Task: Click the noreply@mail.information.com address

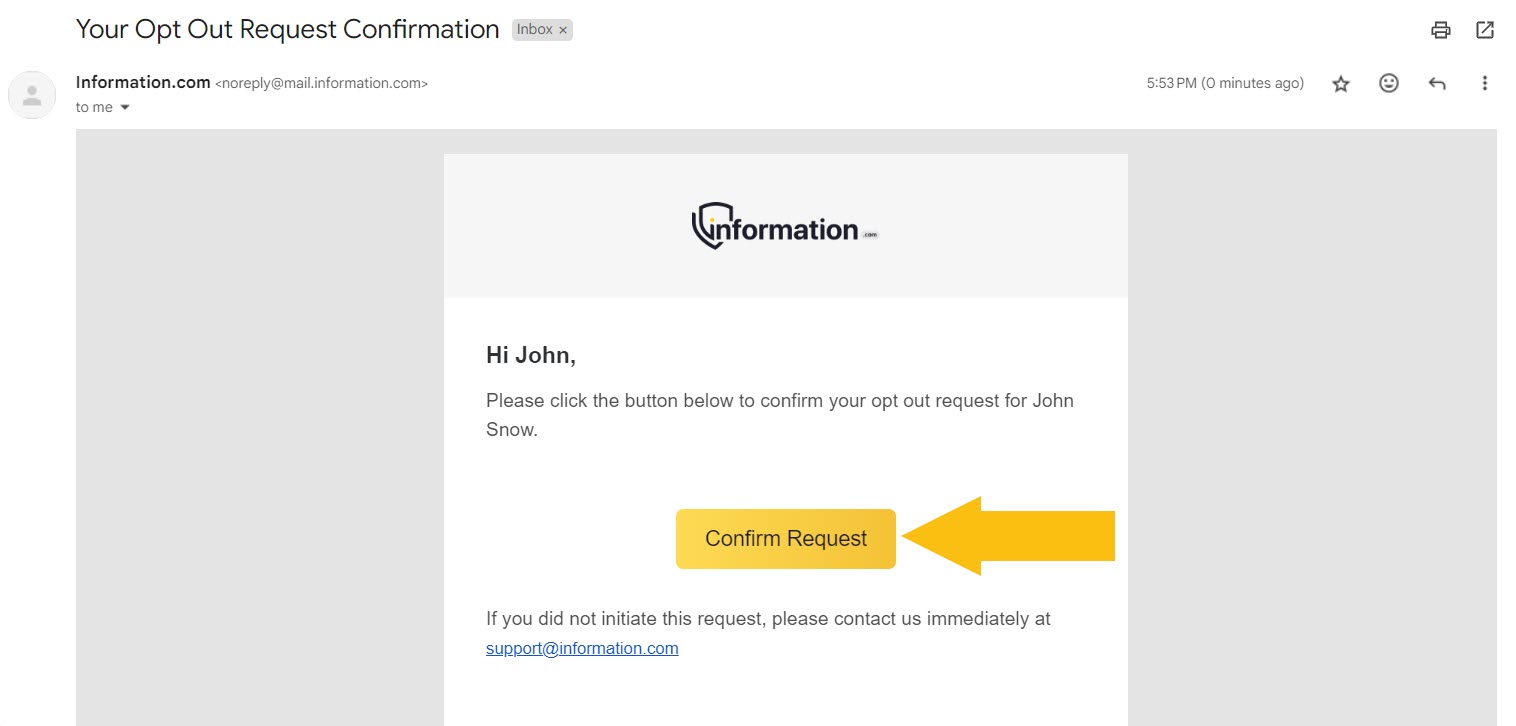Action: [321, 84]
